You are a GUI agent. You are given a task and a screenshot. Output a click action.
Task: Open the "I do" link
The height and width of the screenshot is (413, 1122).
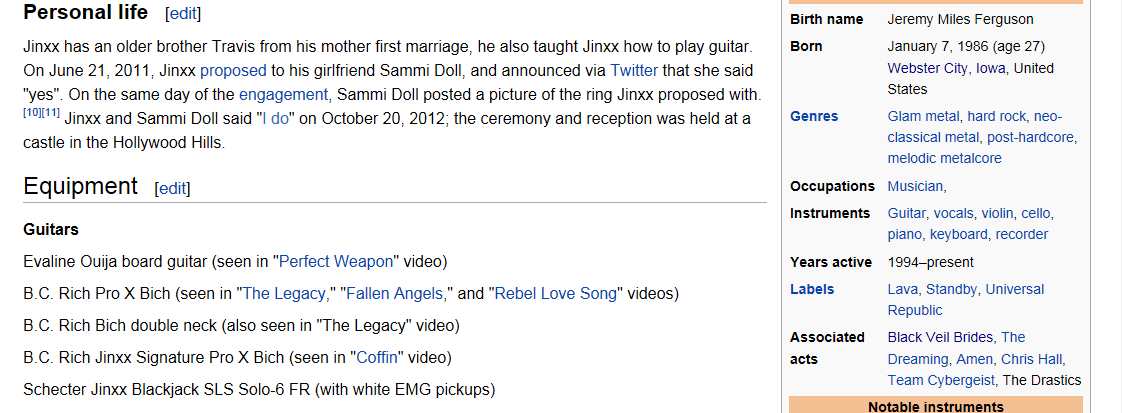274,119
